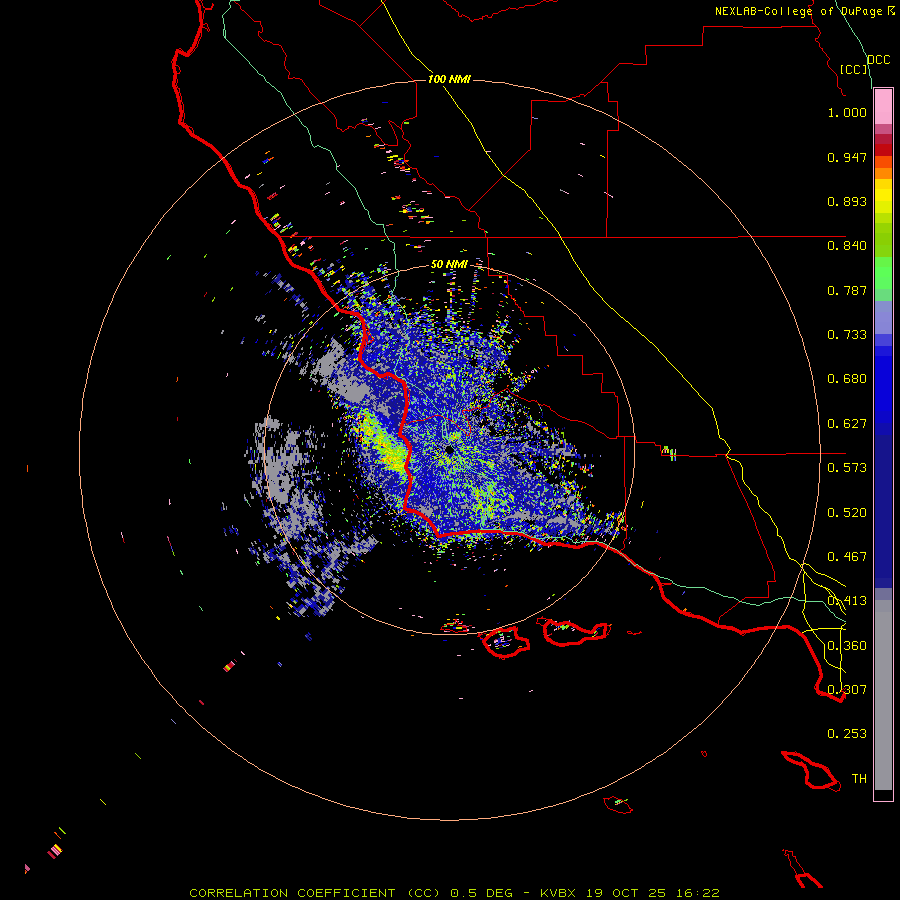Click the 0.840 scale value
Viewport: 900px width, 900px height.
847,246
